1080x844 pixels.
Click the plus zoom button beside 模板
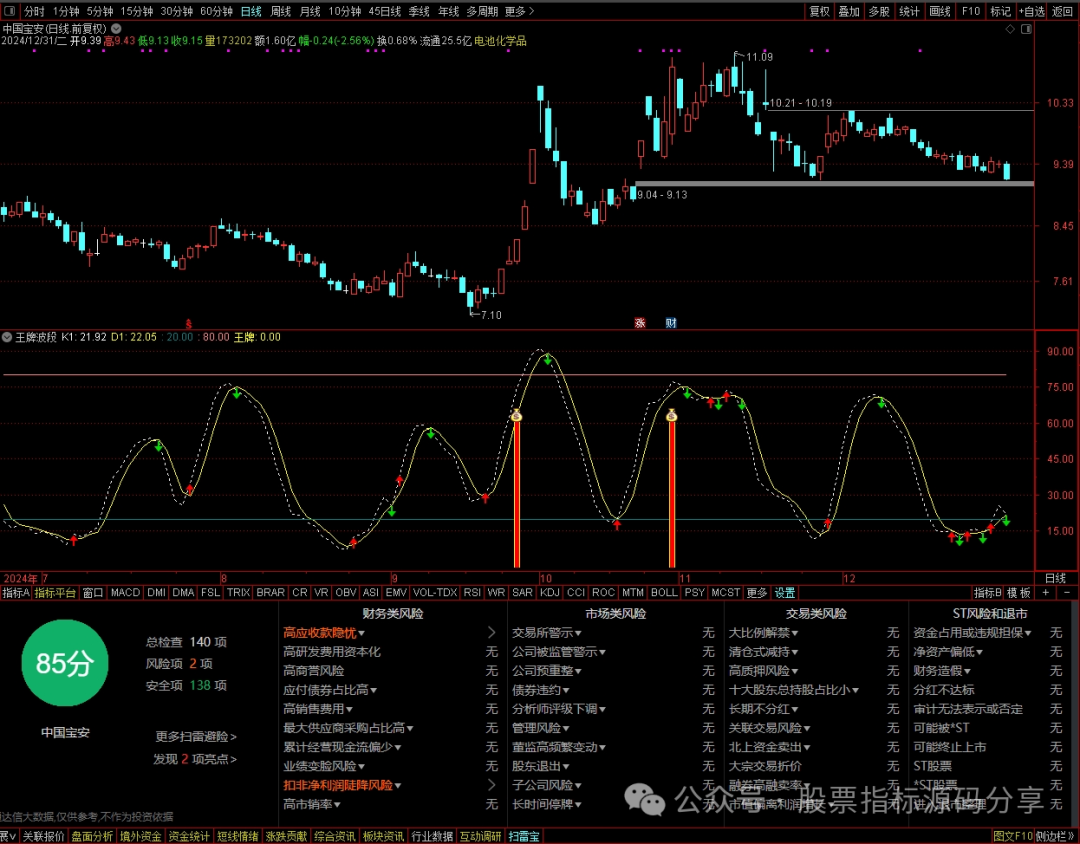pyautogui.click(x=1046, y=593)
